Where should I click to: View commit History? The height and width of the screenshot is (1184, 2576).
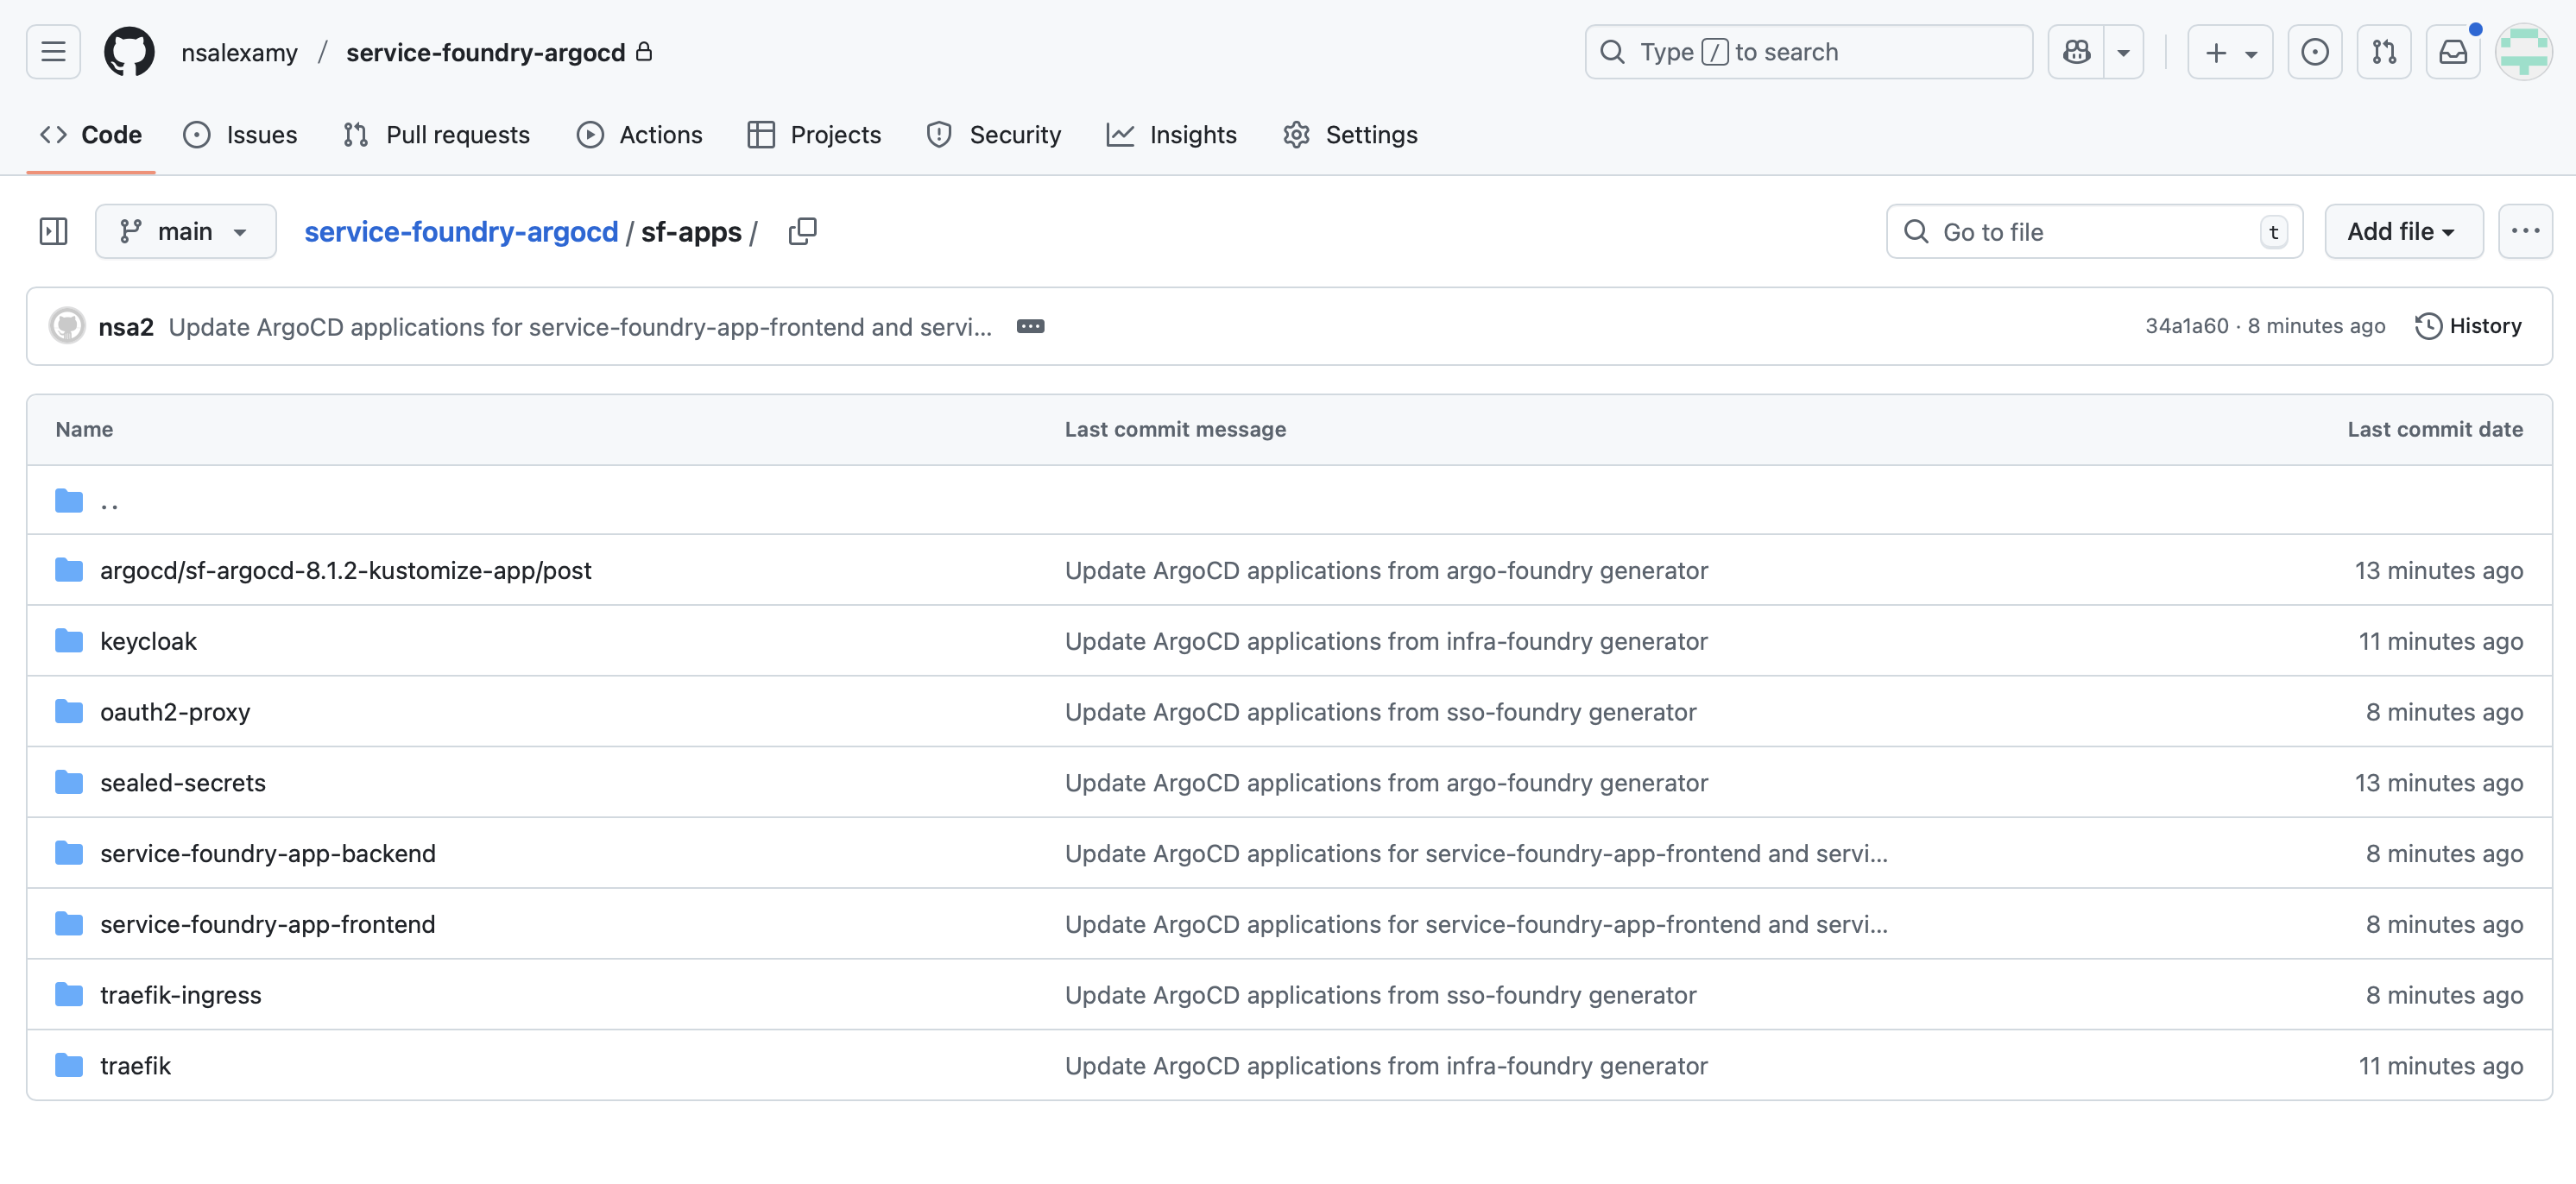coord(2468,326)
